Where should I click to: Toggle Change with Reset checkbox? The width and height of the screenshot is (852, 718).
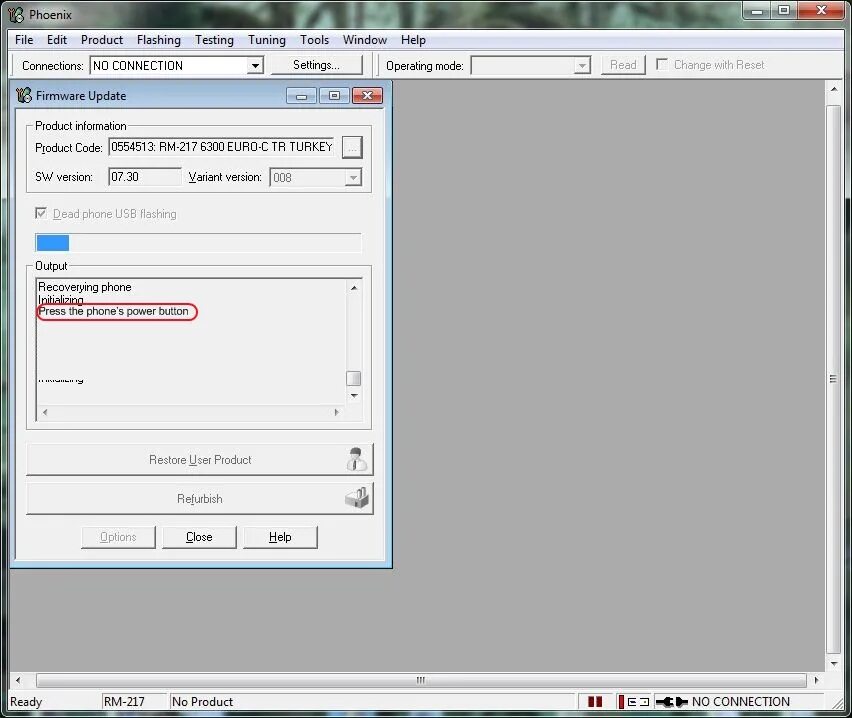click(662, 65)
